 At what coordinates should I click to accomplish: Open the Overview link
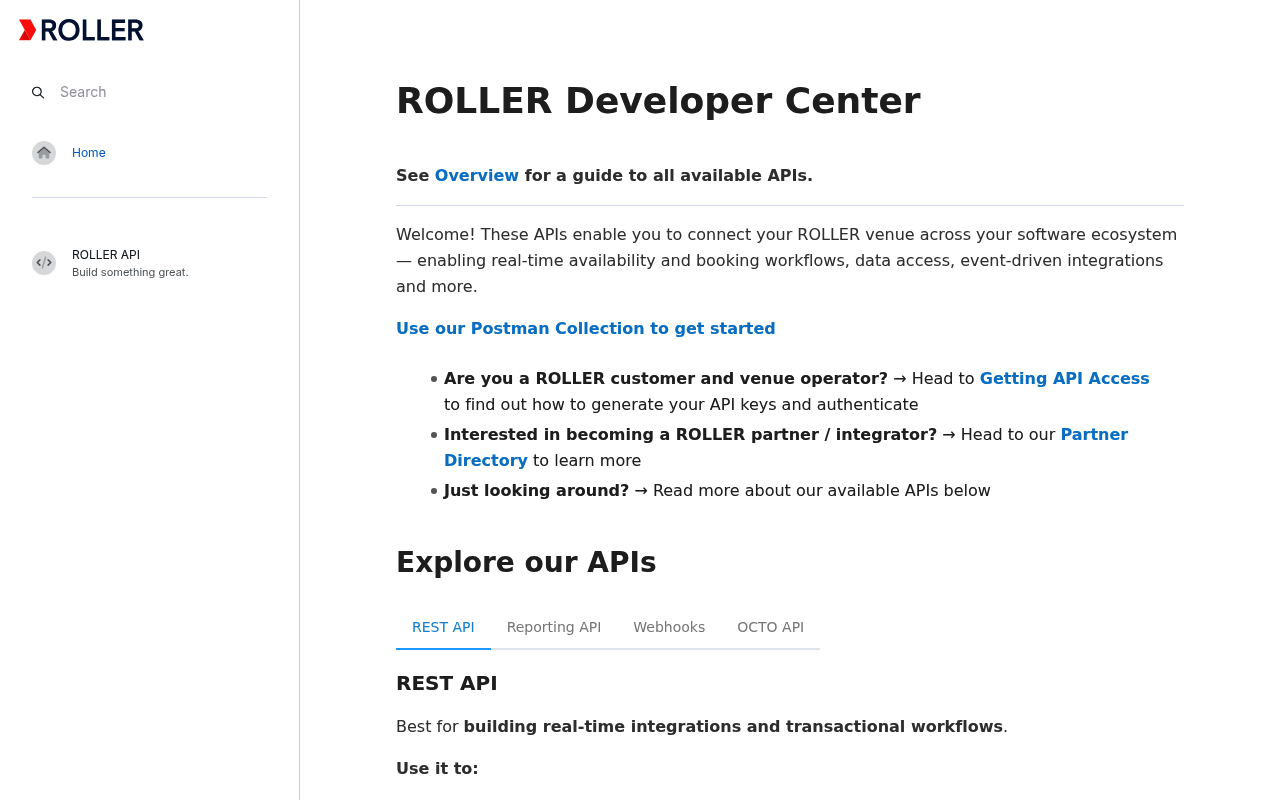(477, 175)
